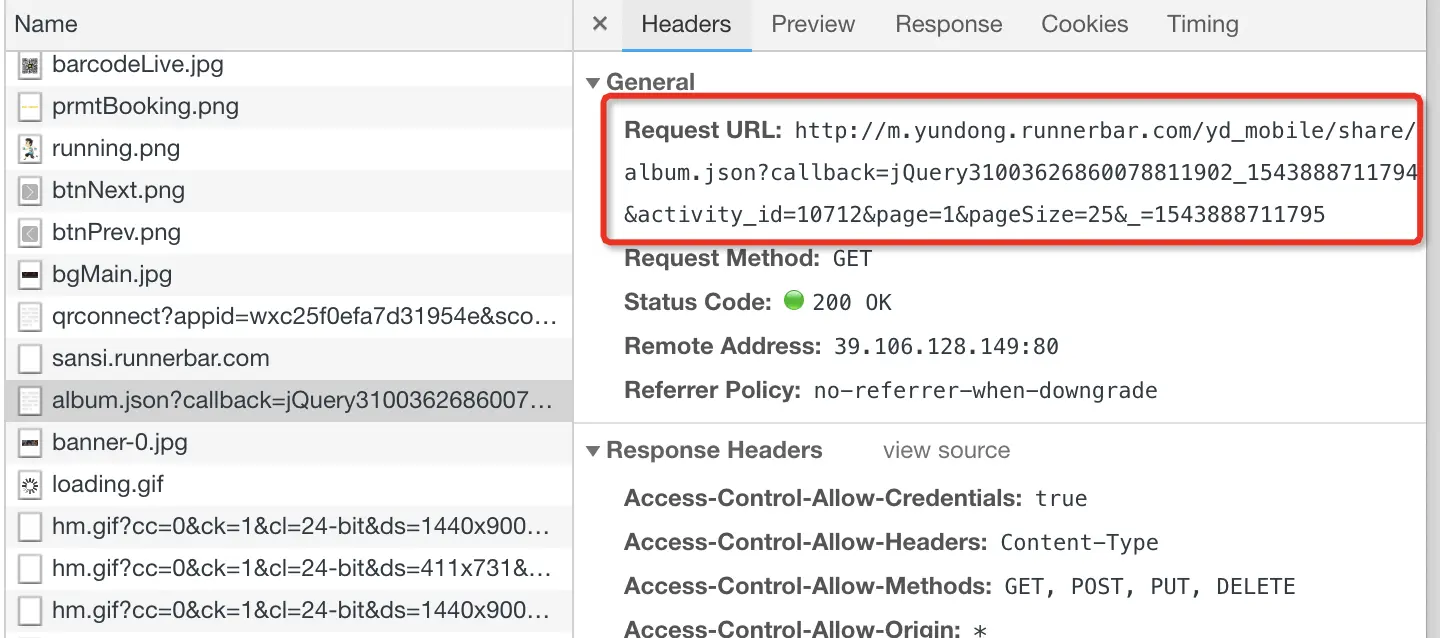The height and width of the screenshot is (638, 1440).
Task: Switch to the Headers tab
Action: point(686,24)
